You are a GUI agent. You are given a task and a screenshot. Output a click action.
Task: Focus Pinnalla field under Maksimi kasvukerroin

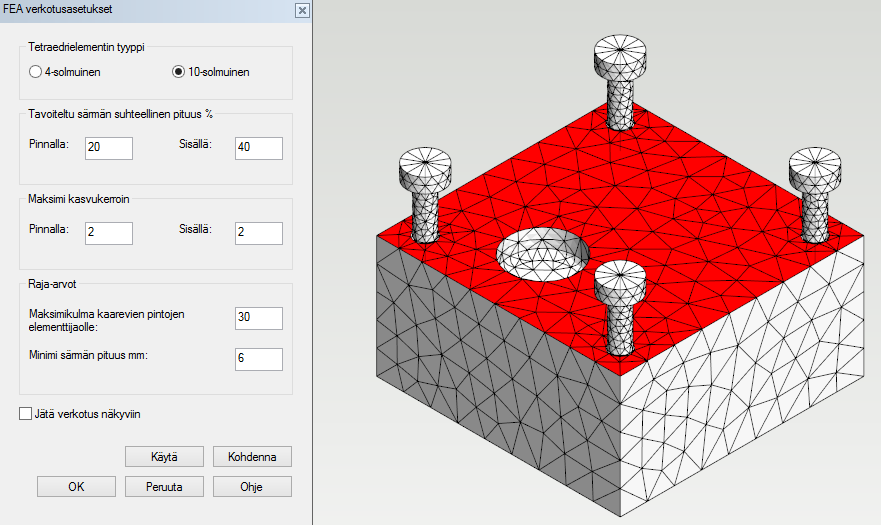(x=109, y=233)
